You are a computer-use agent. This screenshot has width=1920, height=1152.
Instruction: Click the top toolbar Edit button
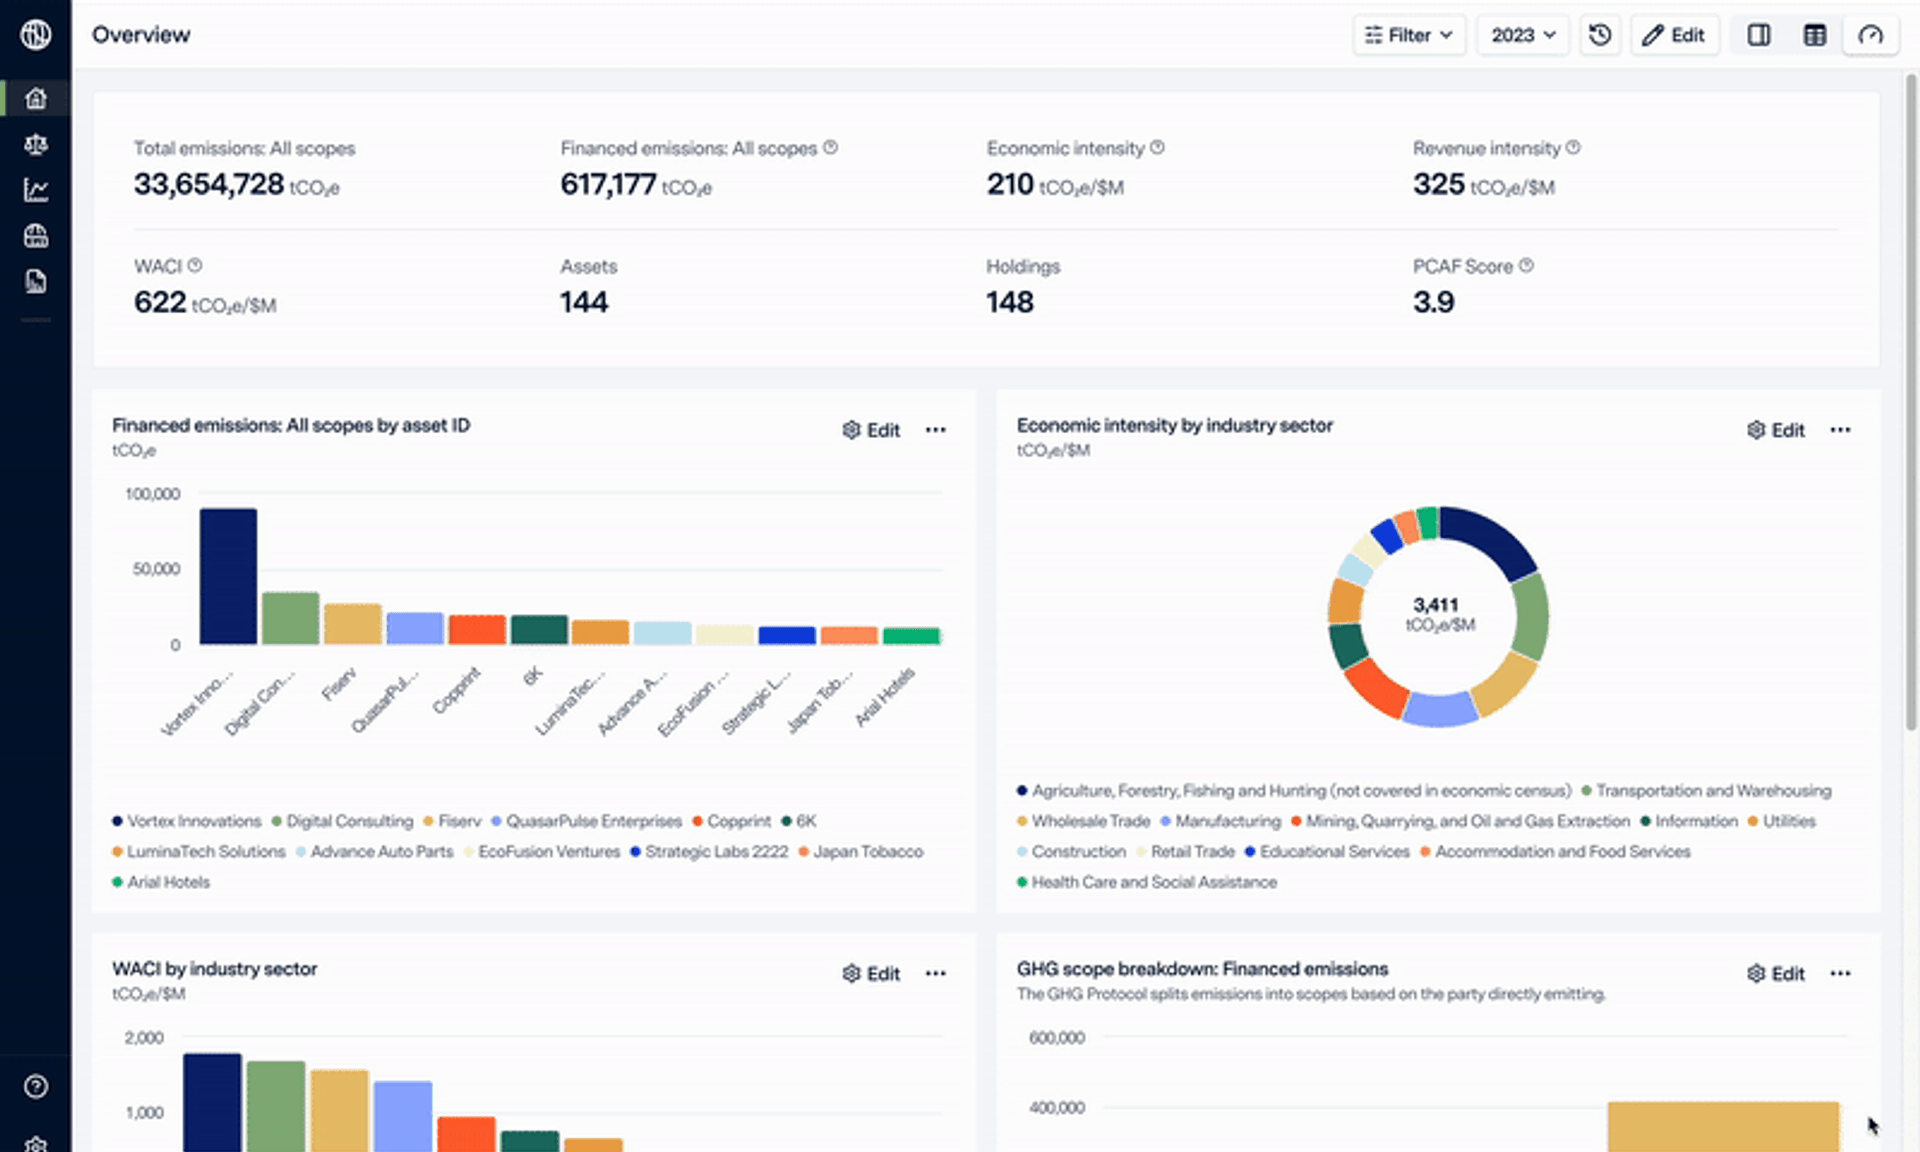pyautogui.click(x=1674, y=35)
